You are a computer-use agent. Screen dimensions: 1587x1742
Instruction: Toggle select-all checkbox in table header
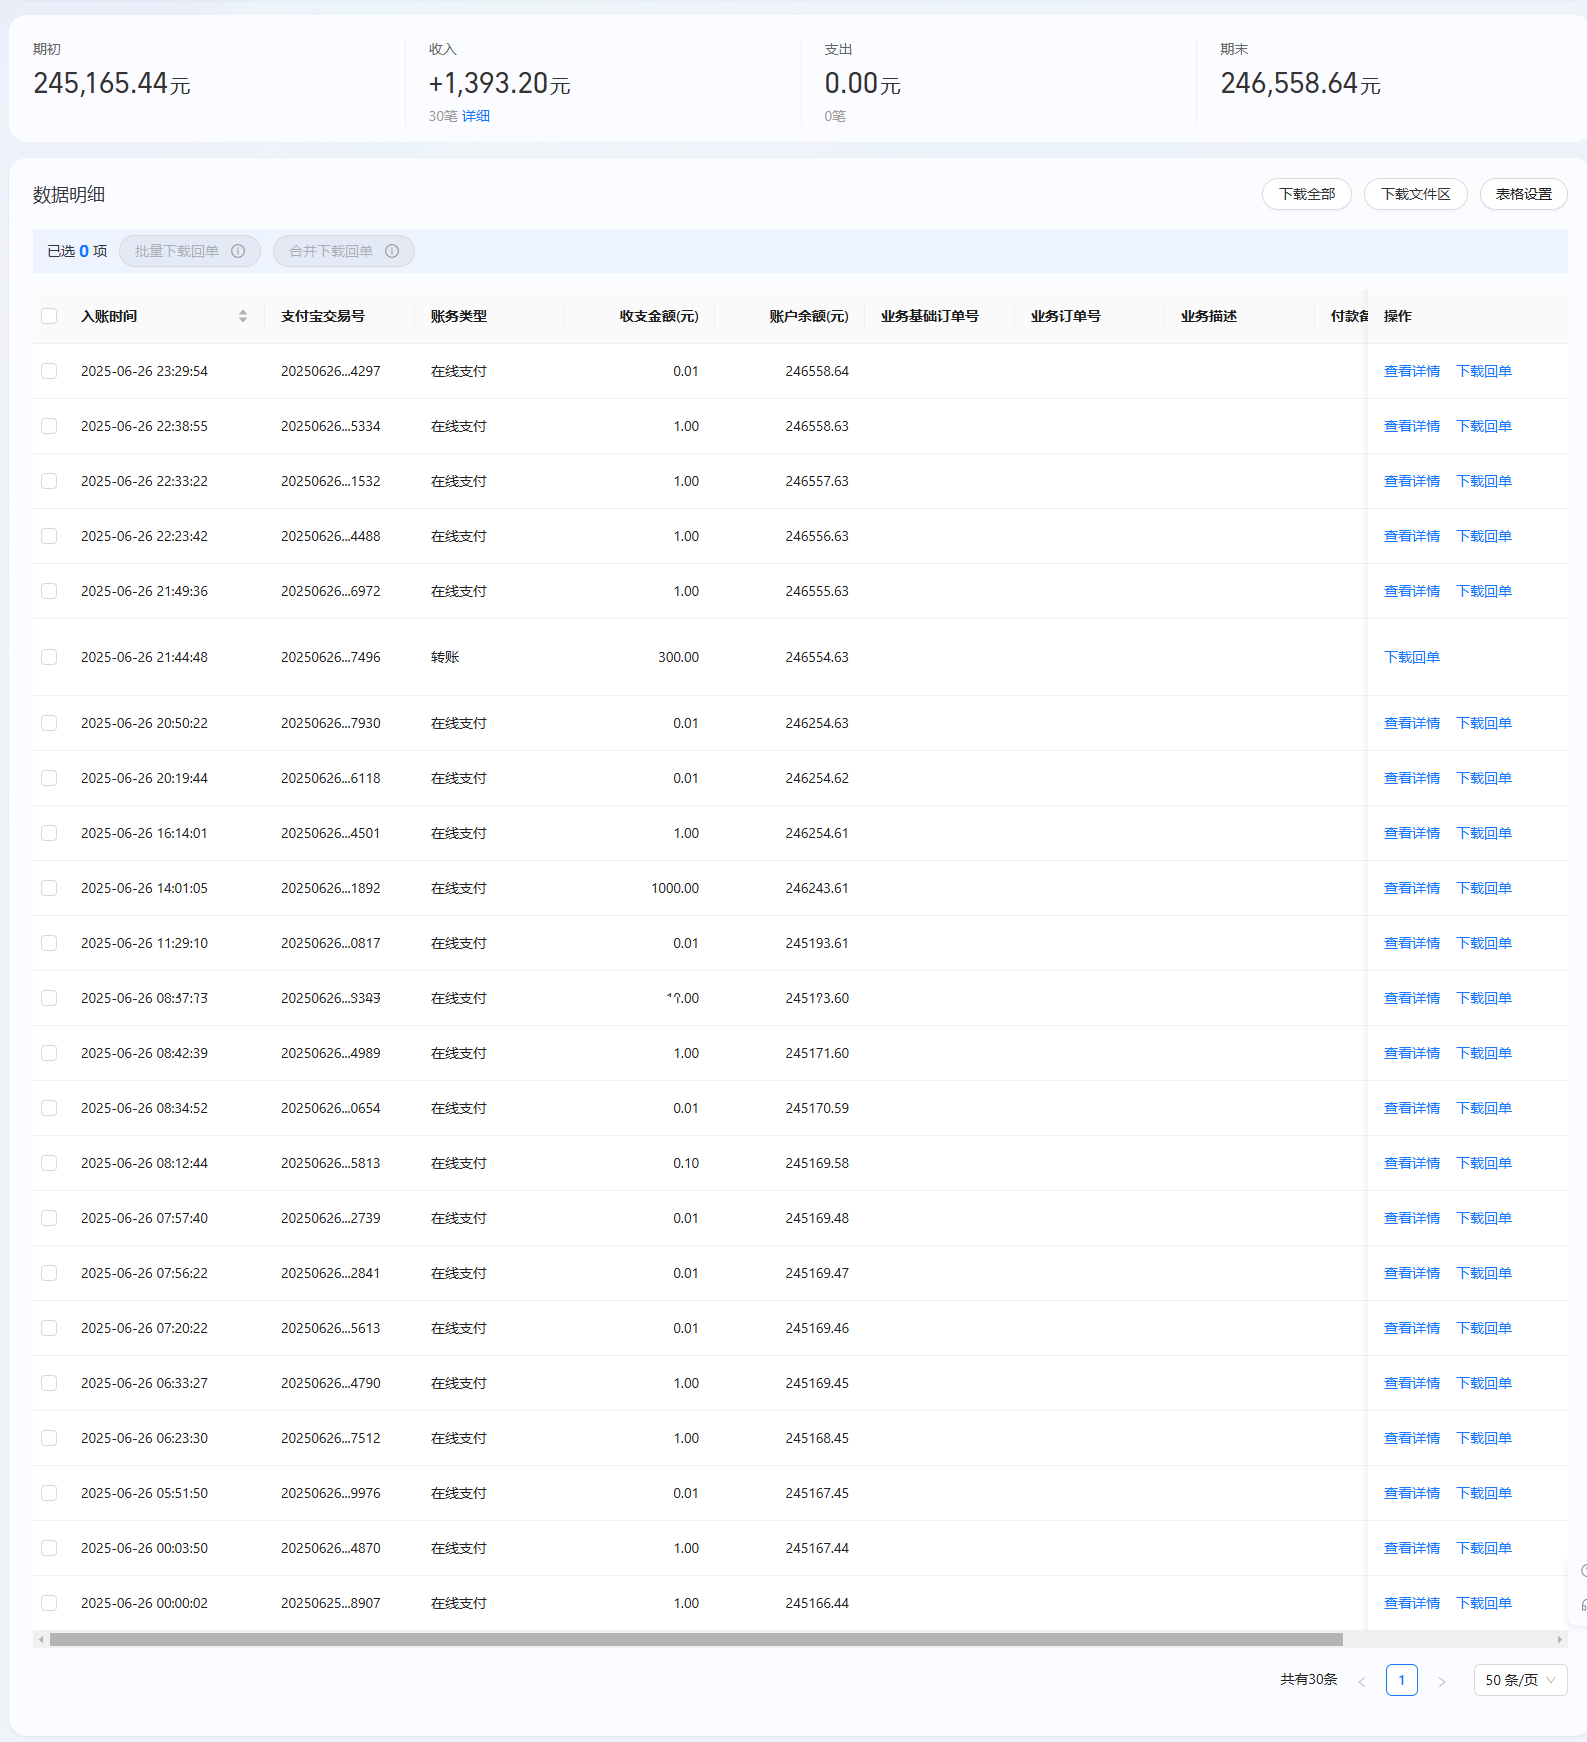tap(49, 316)
